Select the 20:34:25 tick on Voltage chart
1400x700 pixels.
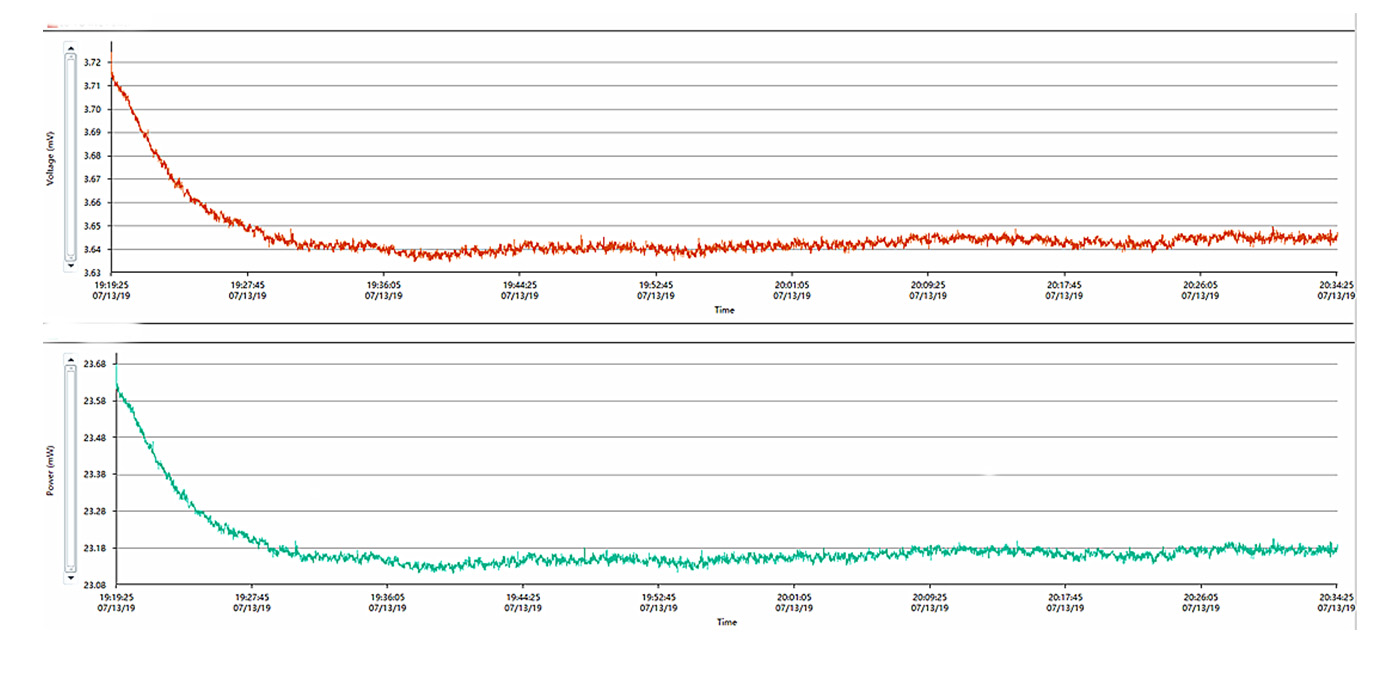point(1337,289)
